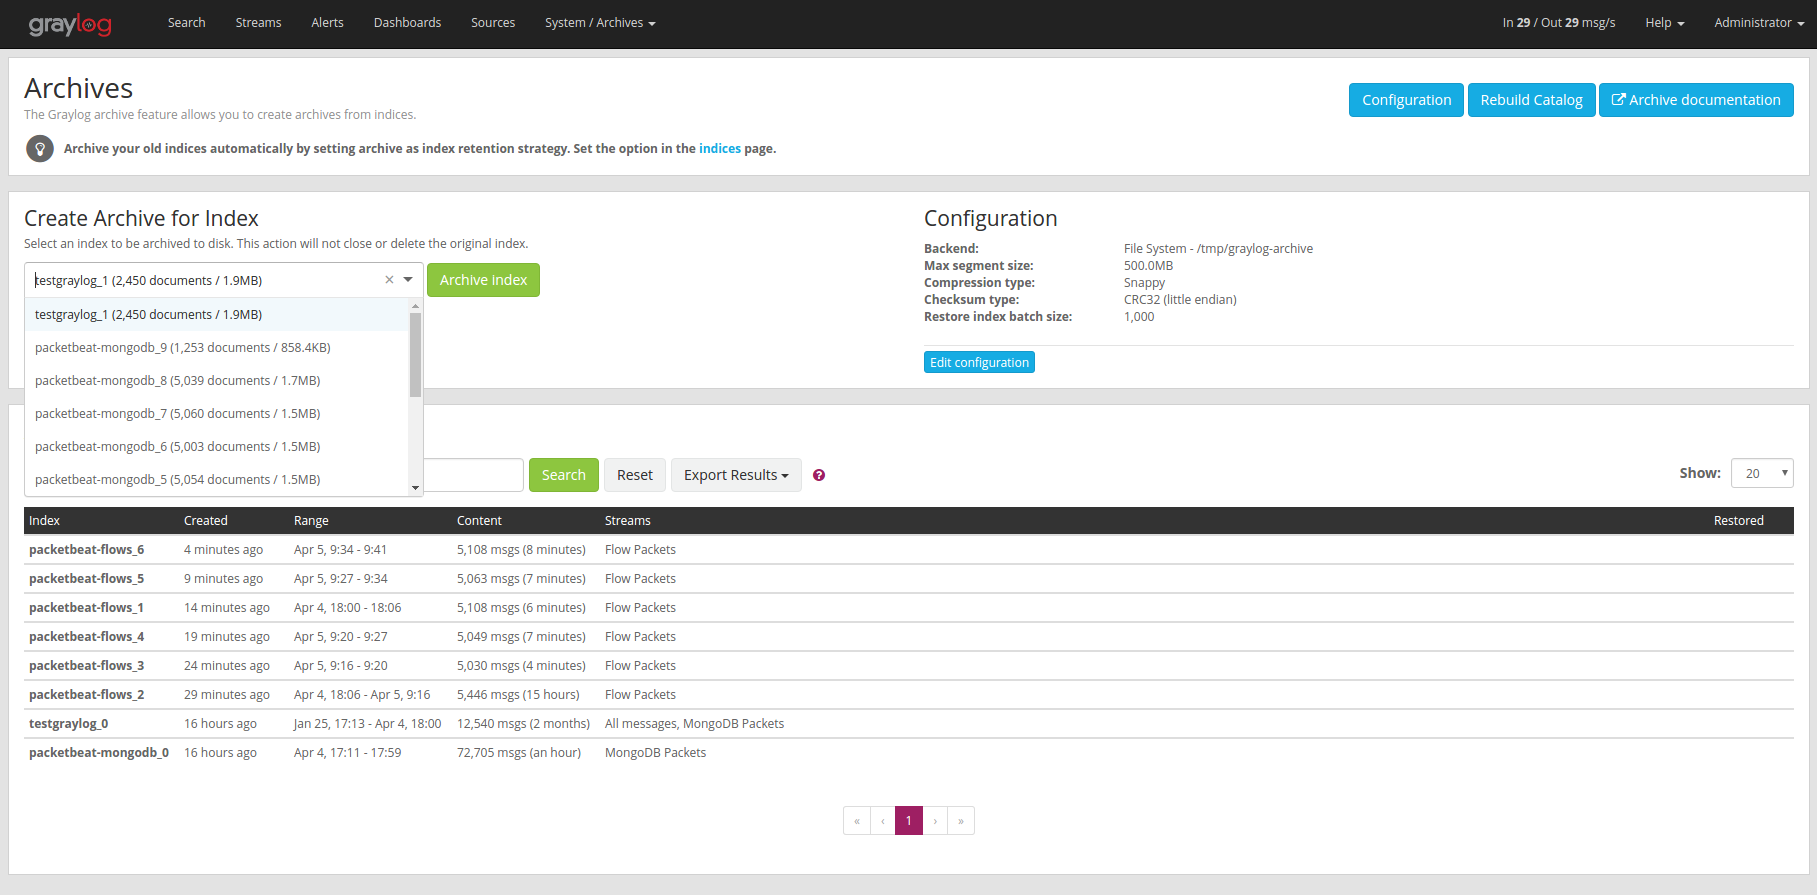This screenshot has height=895, width=1817.
Task: Click the dropdown scroll down arrow
Action: click(x=415, y=488)
